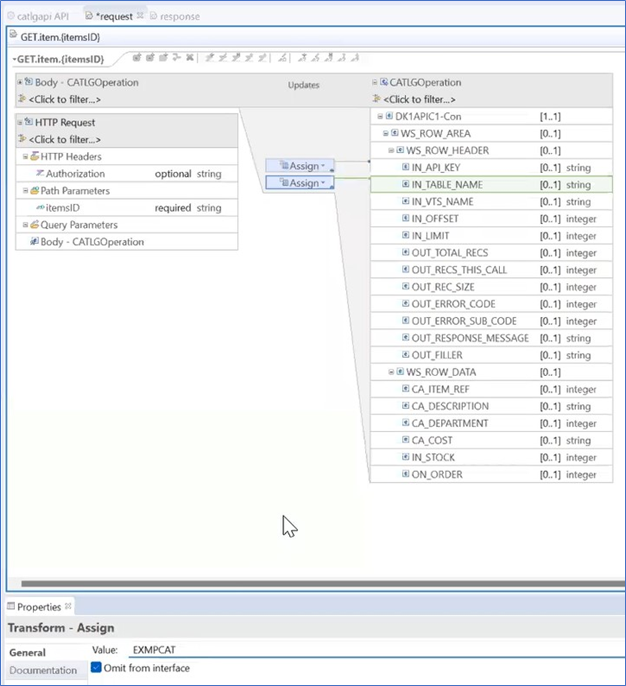Switch to the response tab
Screen dimensions: 626x686
175,16
